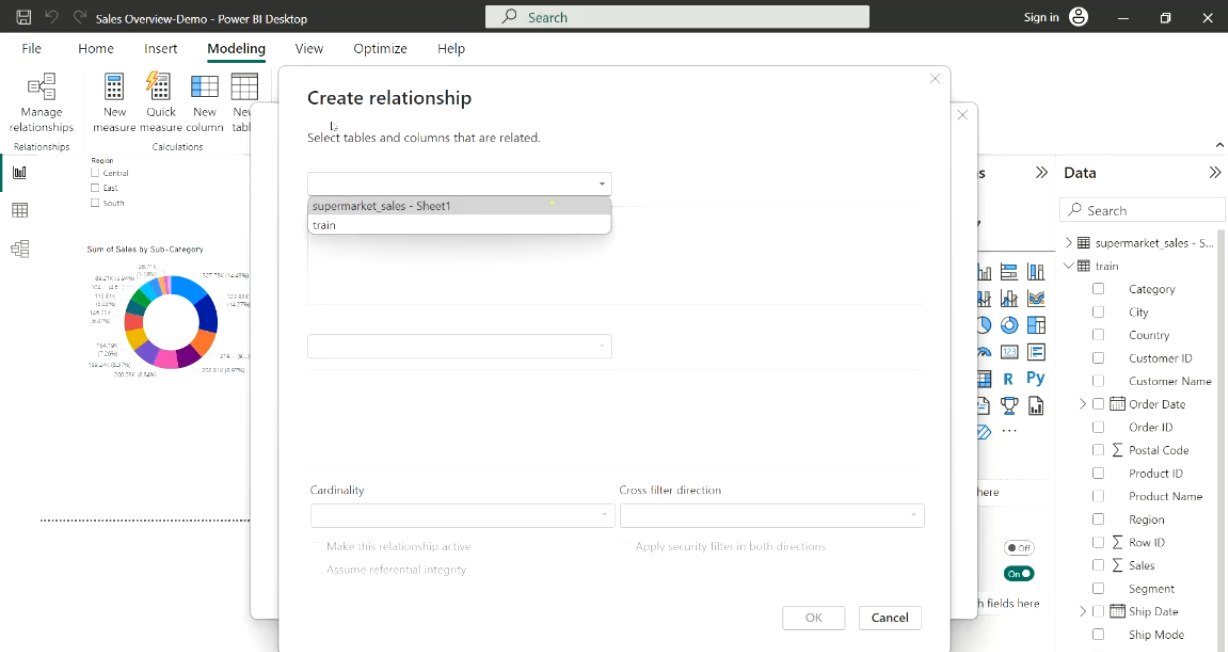Open more visuals via the ellipsis

(1009, 432)
